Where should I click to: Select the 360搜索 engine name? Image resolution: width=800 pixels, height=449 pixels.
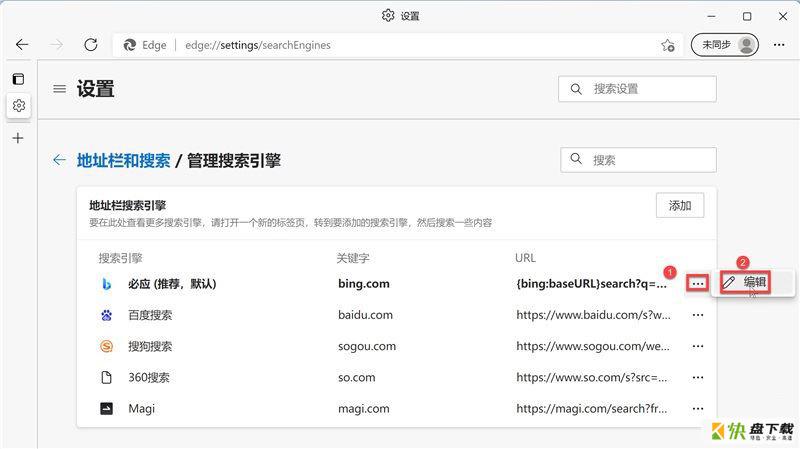coord(148,378)
